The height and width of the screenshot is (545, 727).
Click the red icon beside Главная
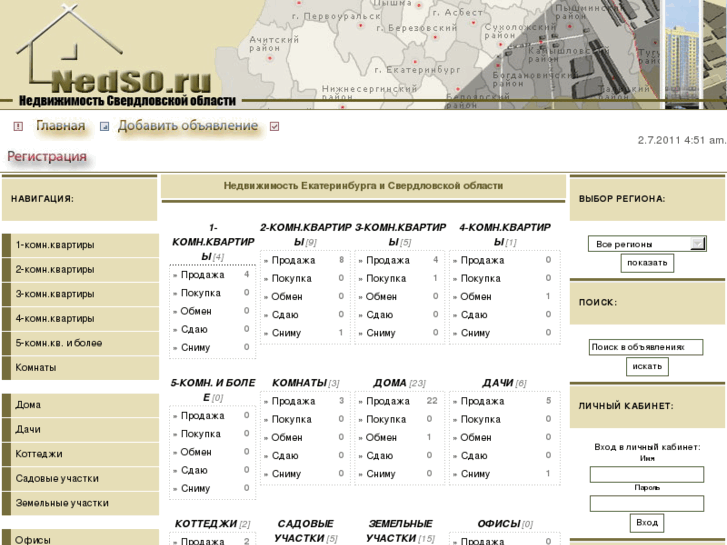tap(18, 127)
